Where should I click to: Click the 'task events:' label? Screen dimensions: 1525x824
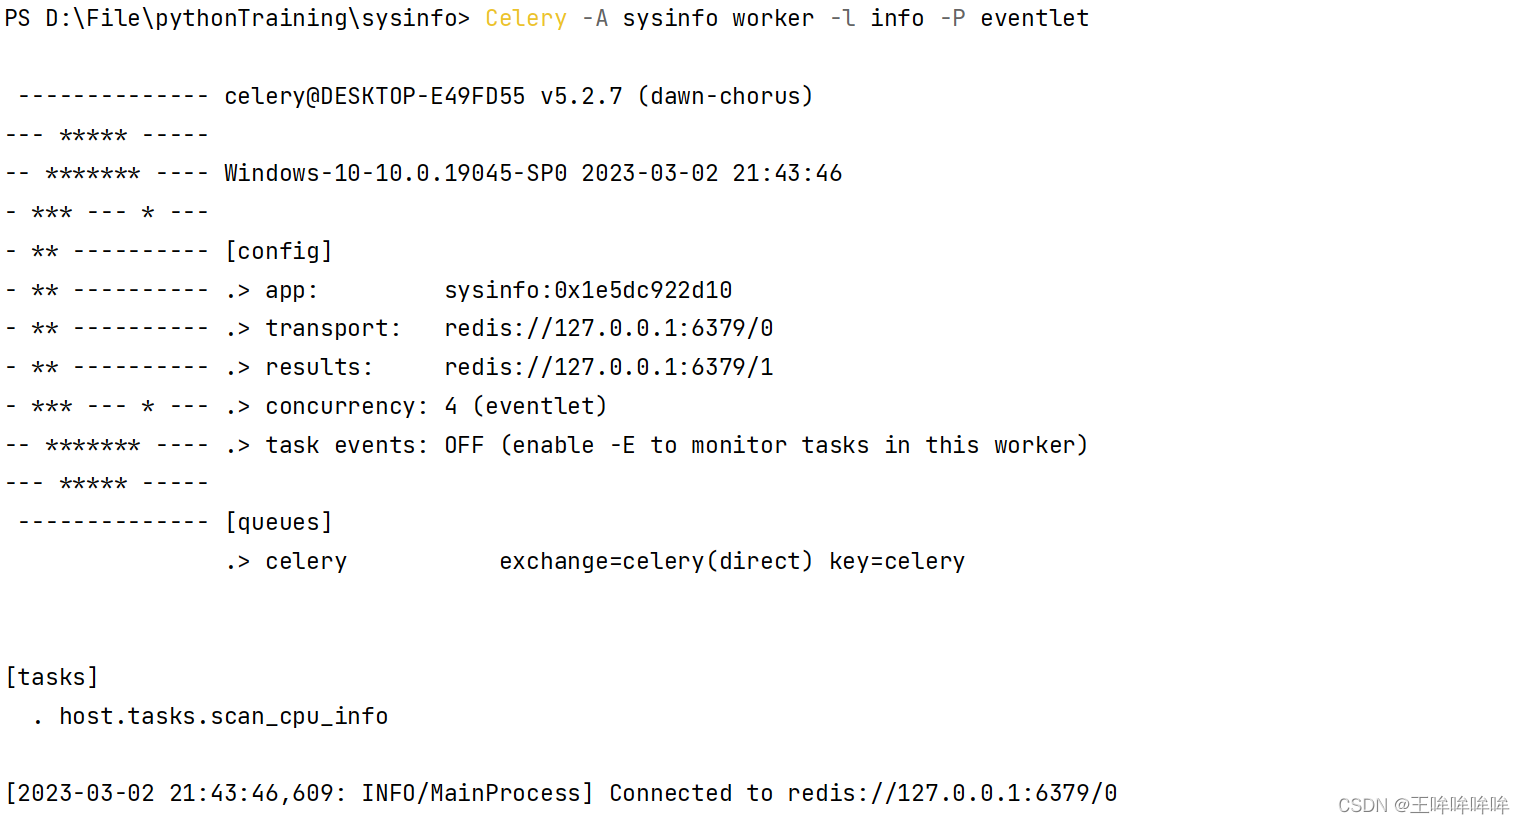coord(346,446)
